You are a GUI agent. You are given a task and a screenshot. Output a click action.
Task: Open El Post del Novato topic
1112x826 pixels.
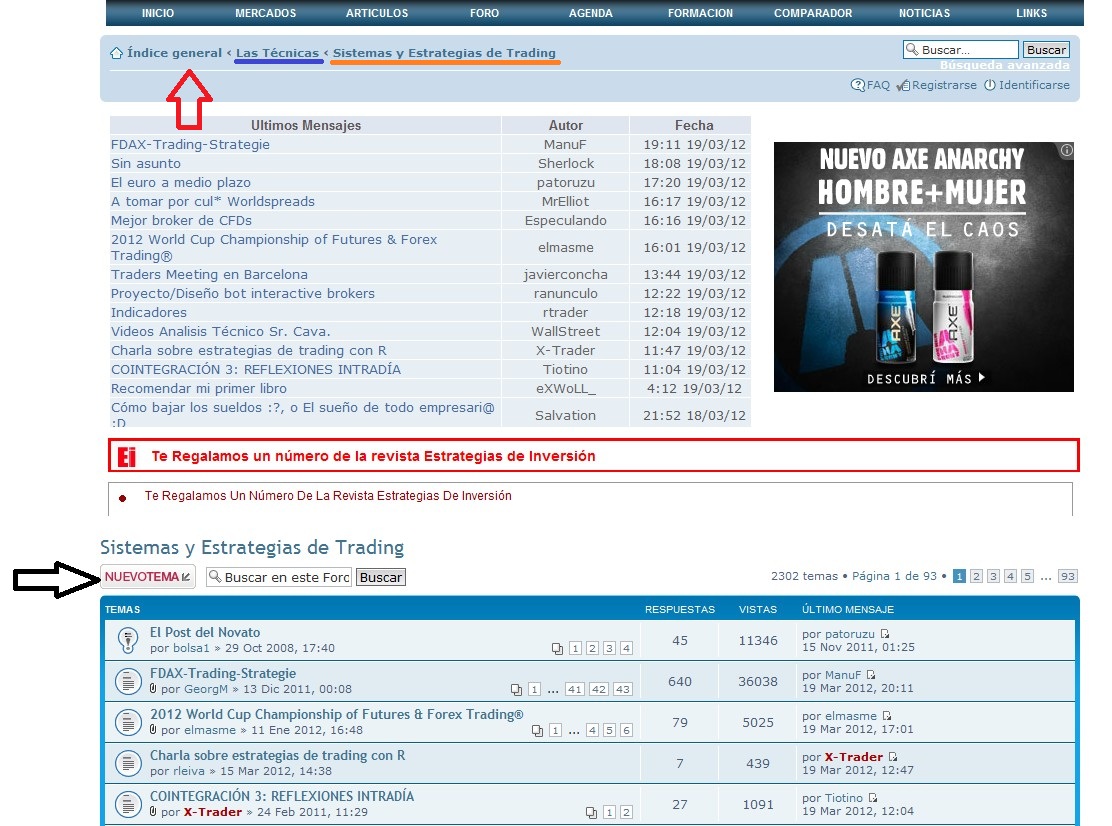(205, 632)
